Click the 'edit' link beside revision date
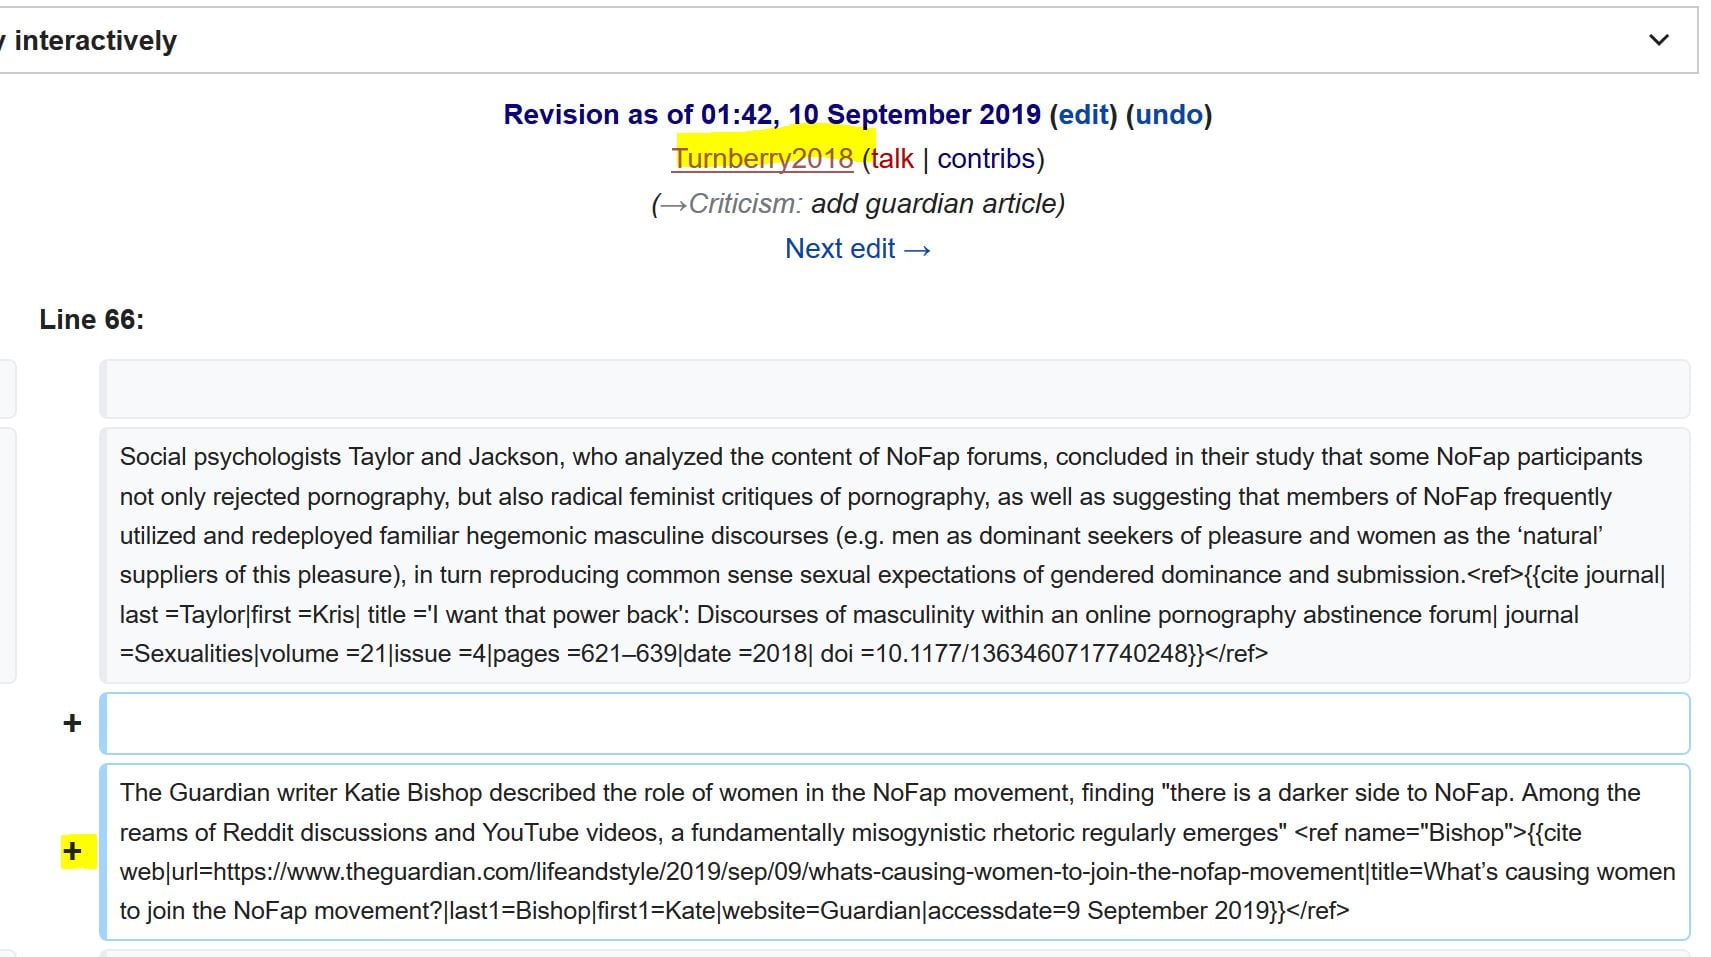This screenshot has height=957, width=1711. click(x=1083, y=114)
